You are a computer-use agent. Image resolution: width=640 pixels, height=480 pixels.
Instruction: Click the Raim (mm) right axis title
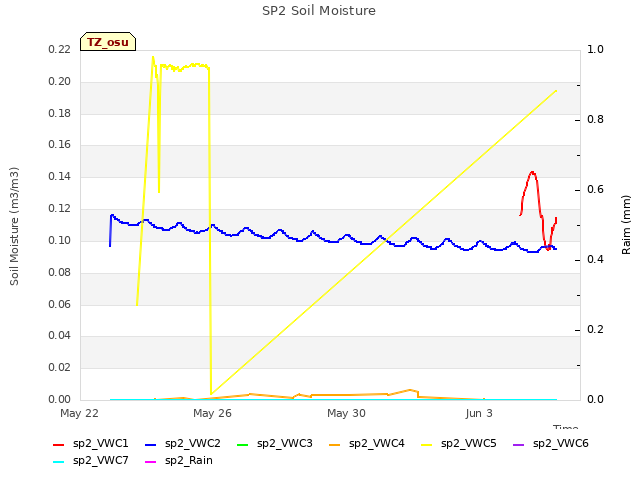[626, 225]
